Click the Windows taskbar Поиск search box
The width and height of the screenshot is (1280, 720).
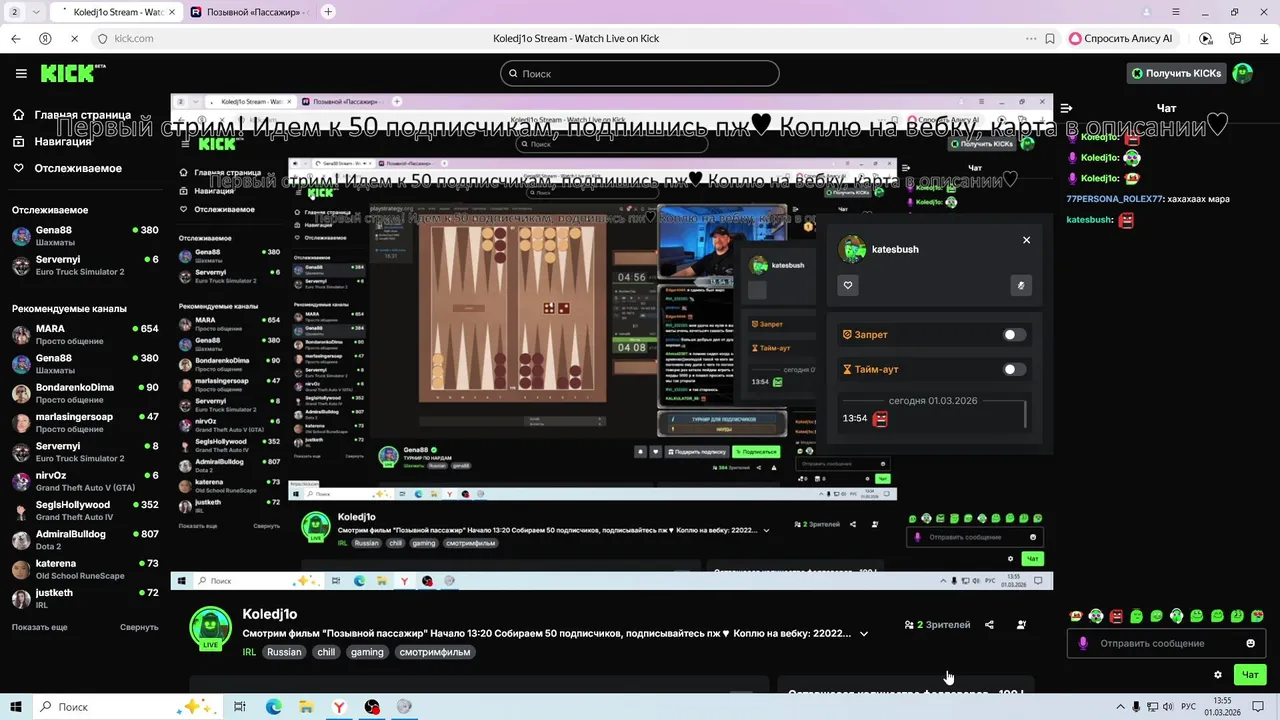pos(126,707)
